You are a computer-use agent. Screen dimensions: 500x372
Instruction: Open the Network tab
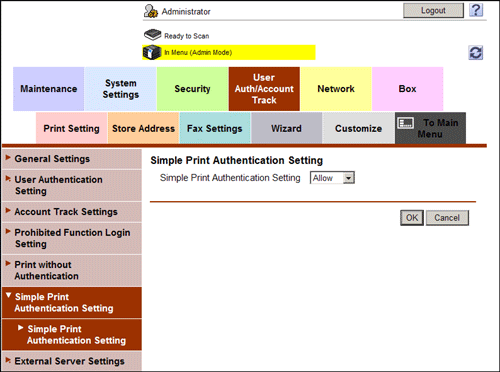(x=336, y=89)
